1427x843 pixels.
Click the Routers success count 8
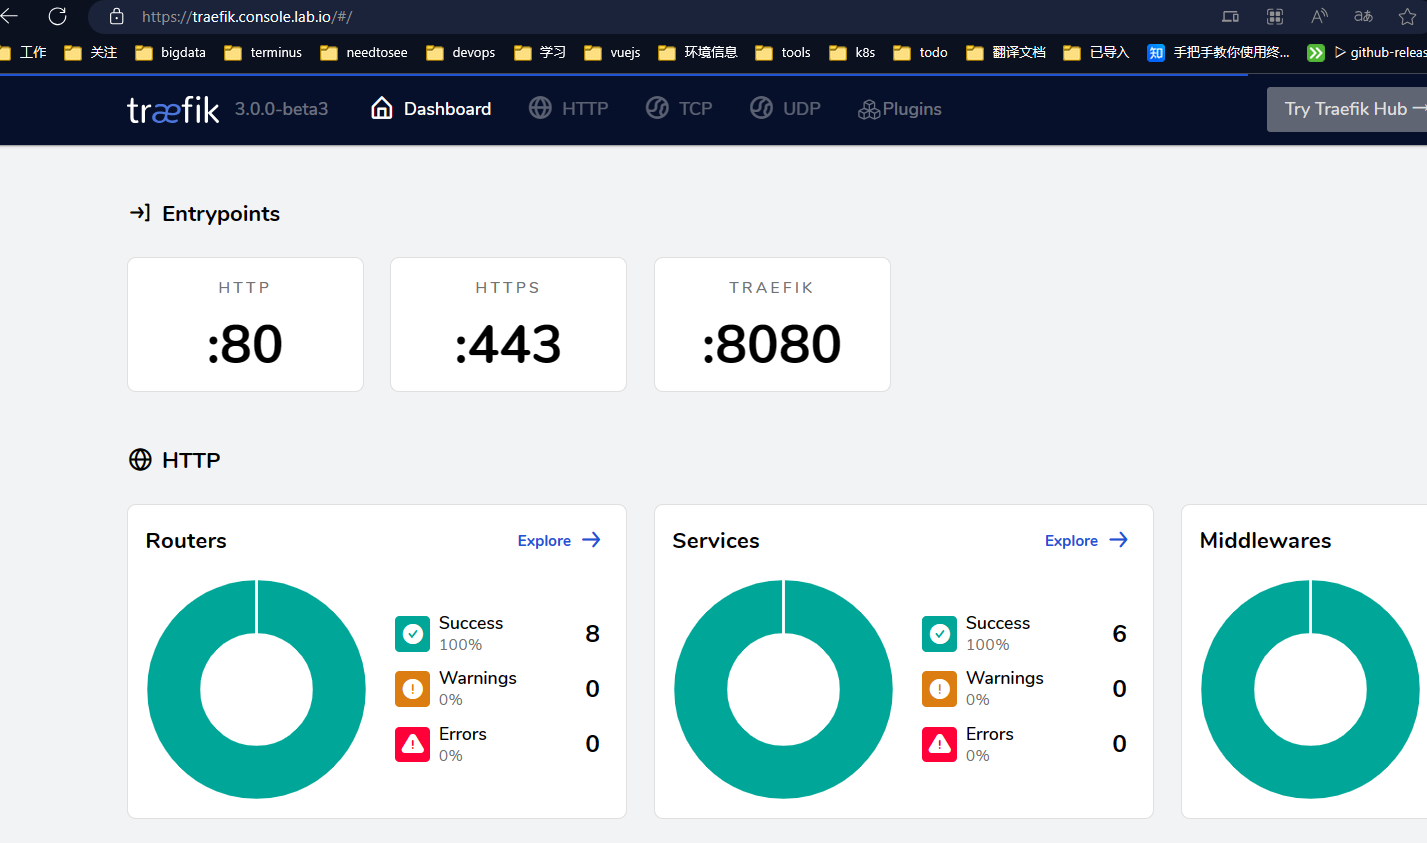point(592,633)
